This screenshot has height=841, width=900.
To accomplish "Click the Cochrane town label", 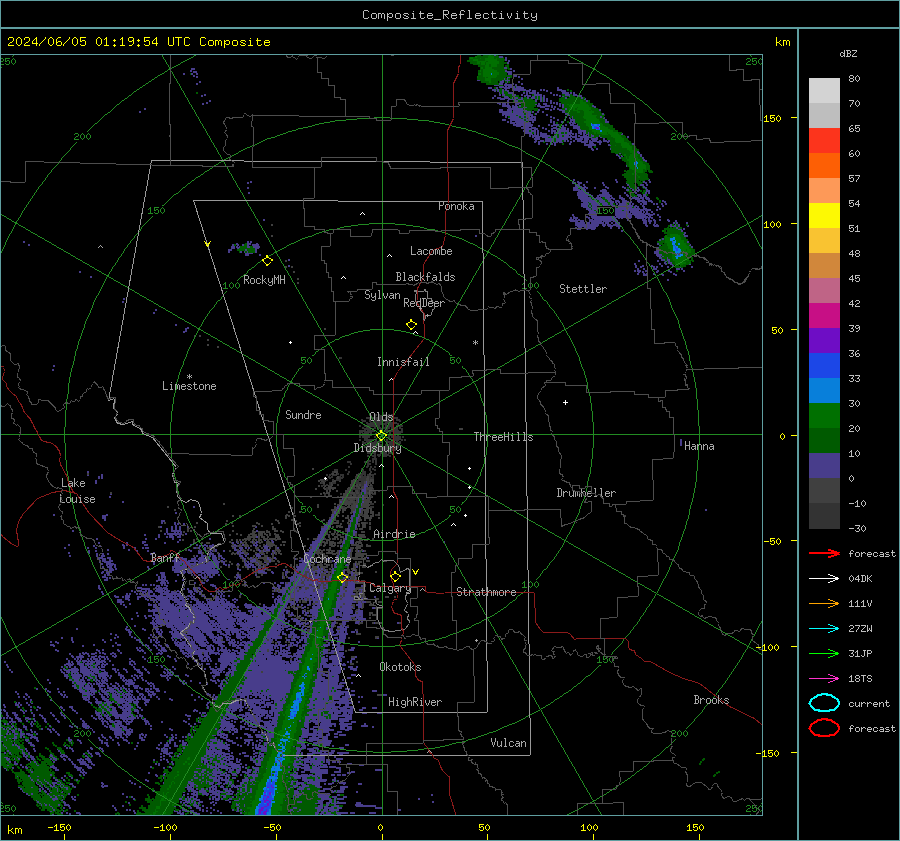I will 327,559.
